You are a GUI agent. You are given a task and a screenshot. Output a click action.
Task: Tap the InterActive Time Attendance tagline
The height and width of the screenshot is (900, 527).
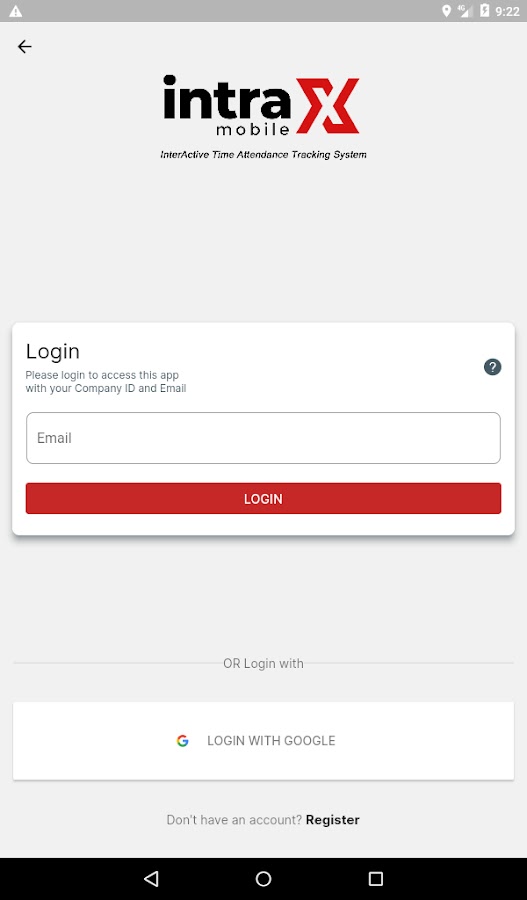[x=264, y=155]
